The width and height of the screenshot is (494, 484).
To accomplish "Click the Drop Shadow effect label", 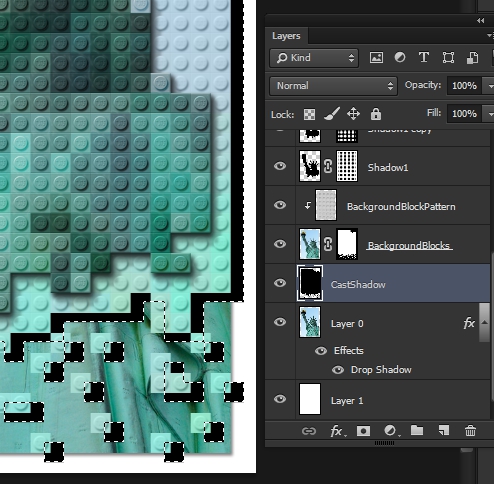I will point(381,370).
